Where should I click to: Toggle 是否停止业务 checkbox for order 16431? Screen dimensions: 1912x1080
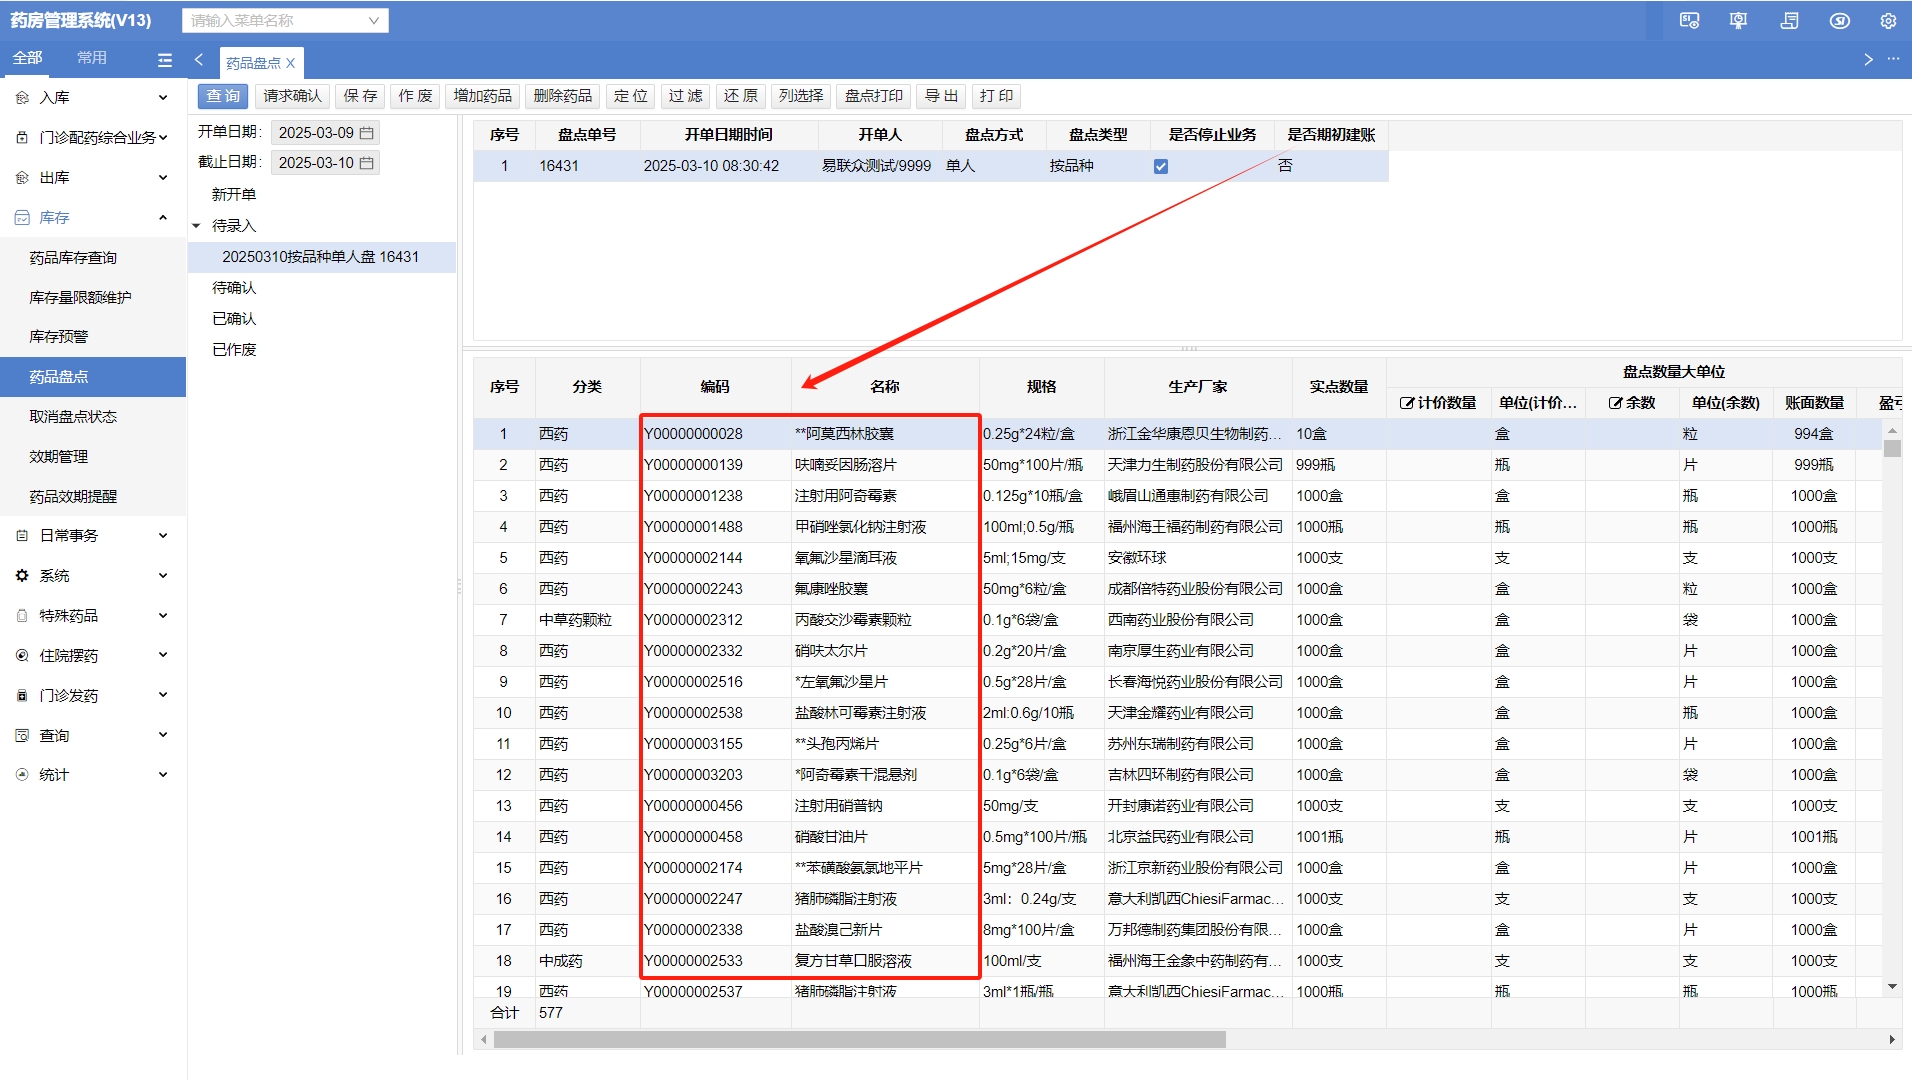coord(1161,166)
